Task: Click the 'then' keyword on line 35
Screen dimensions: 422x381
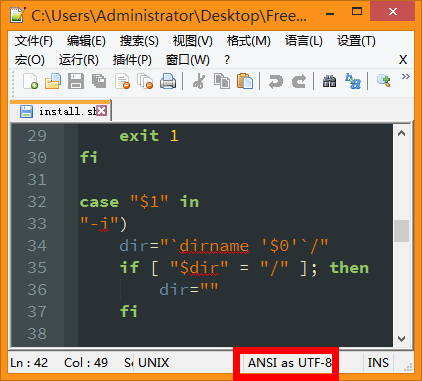Action: pyautogui.click(x=349, y=267)
